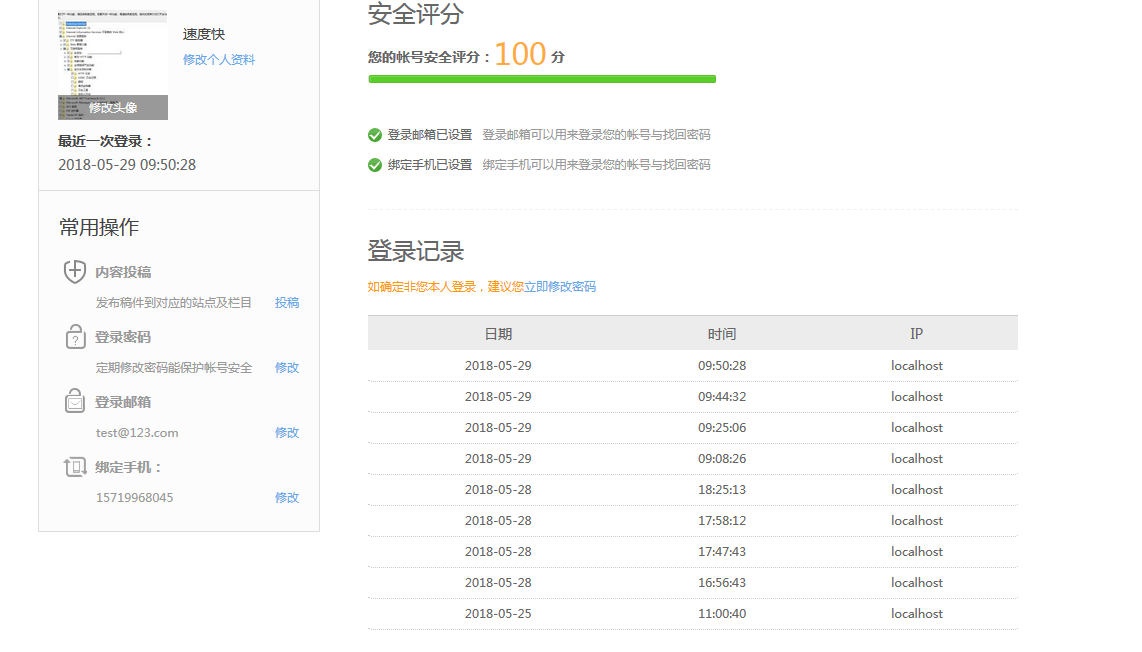Viewport: 1142px width, 652px height.
Task: Select login record time 09:25:06
Action: pos(722,428)
